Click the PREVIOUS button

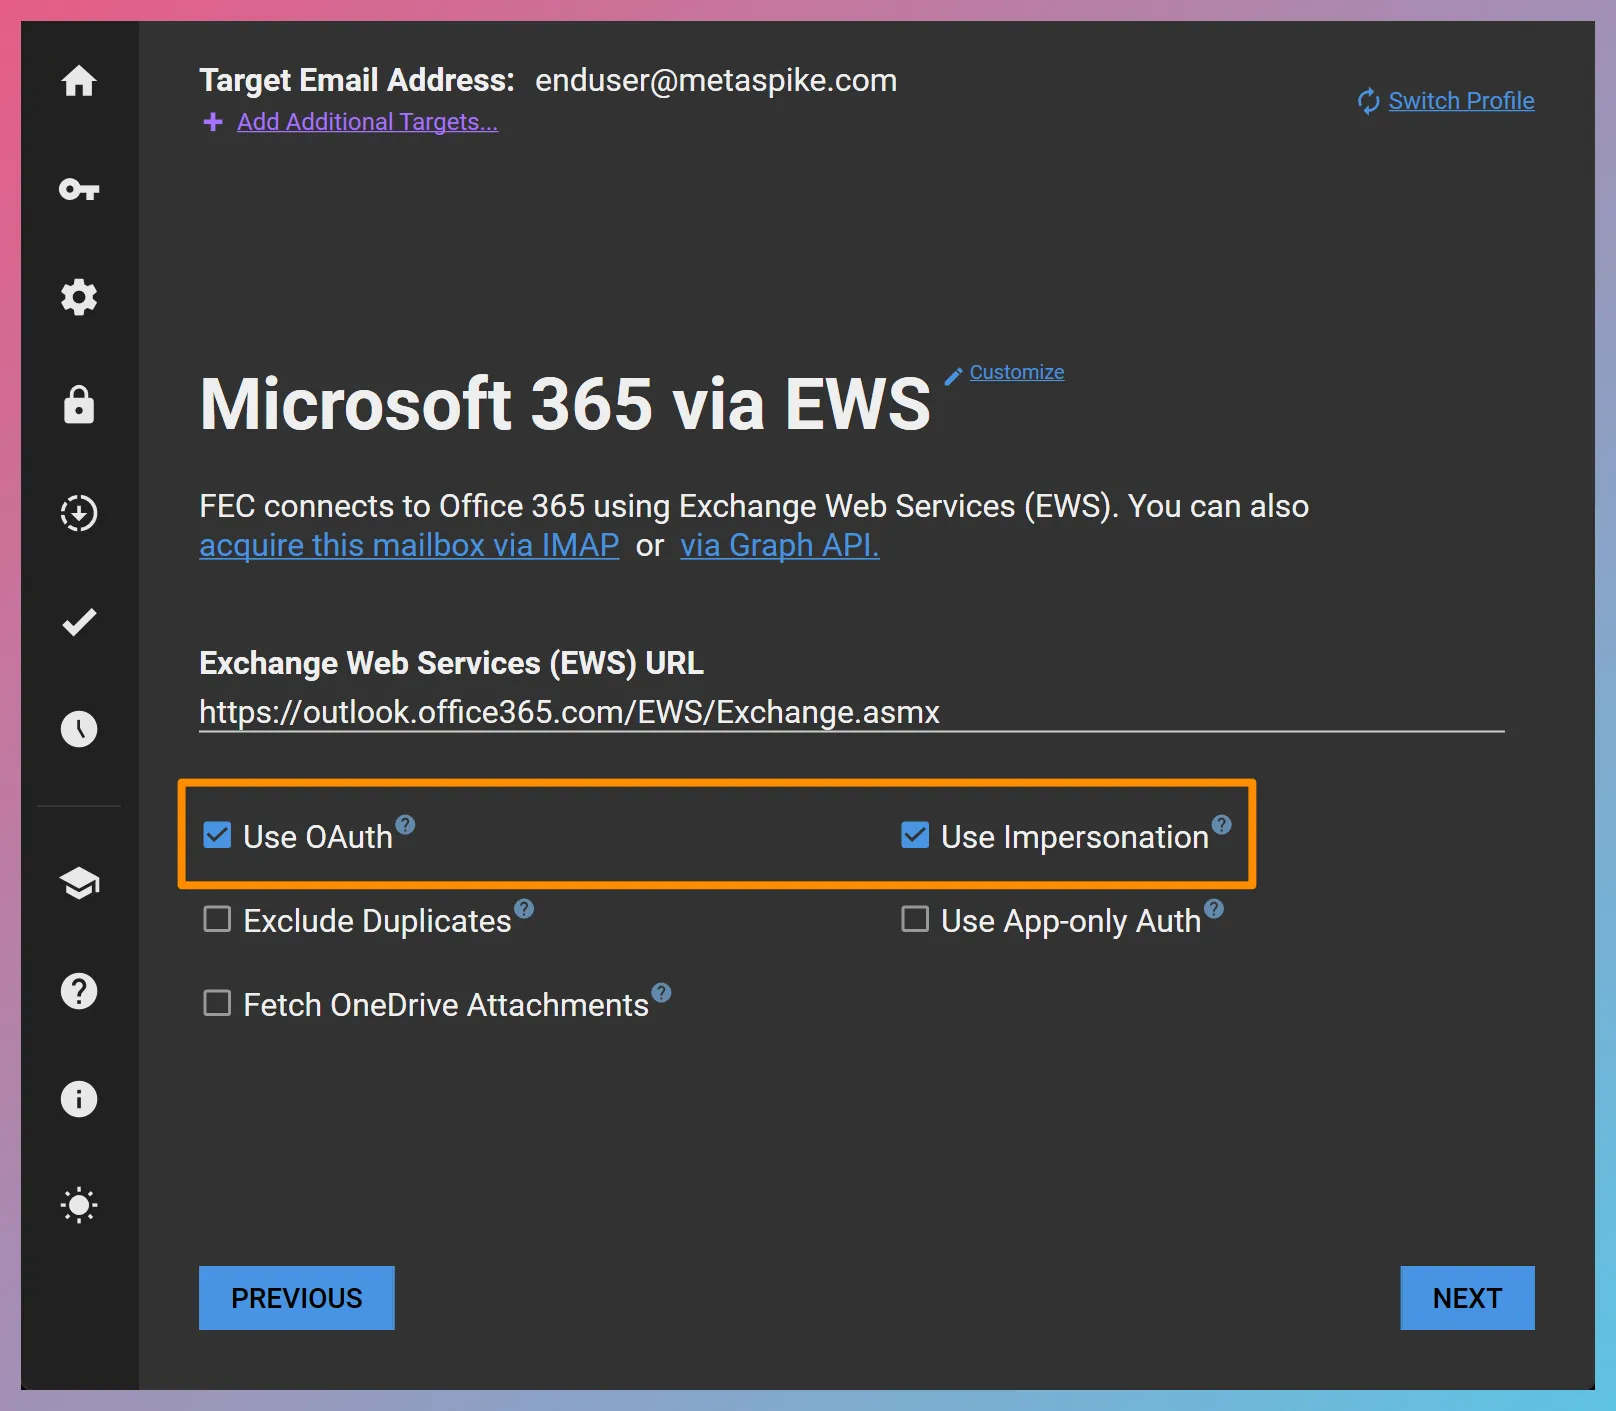(297, 1298)
